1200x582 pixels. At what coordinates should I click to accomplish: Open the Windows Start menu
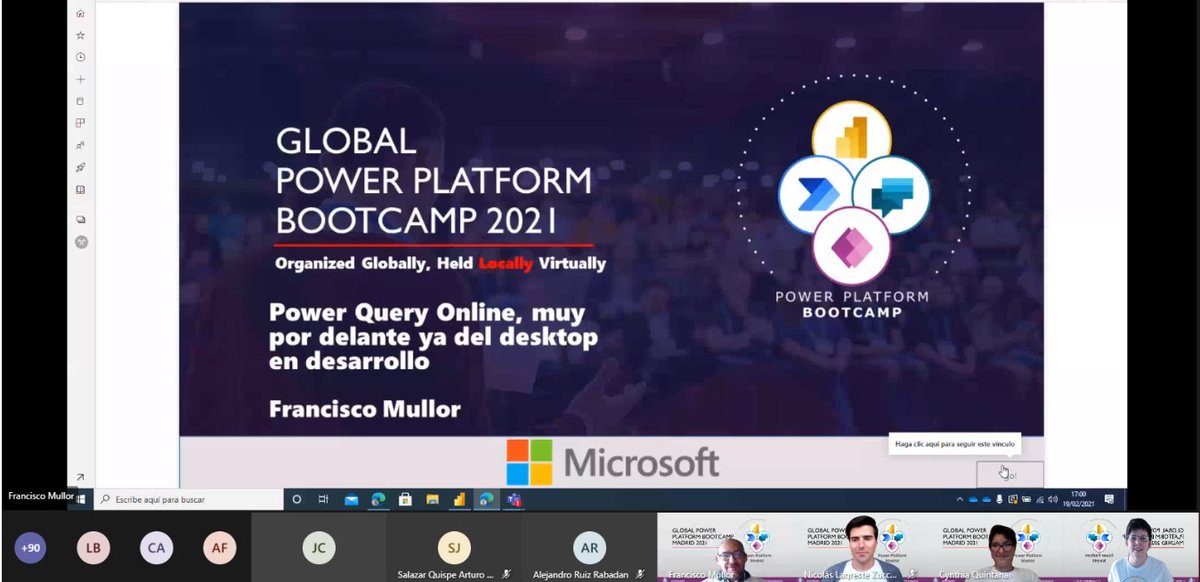point(80,498)
